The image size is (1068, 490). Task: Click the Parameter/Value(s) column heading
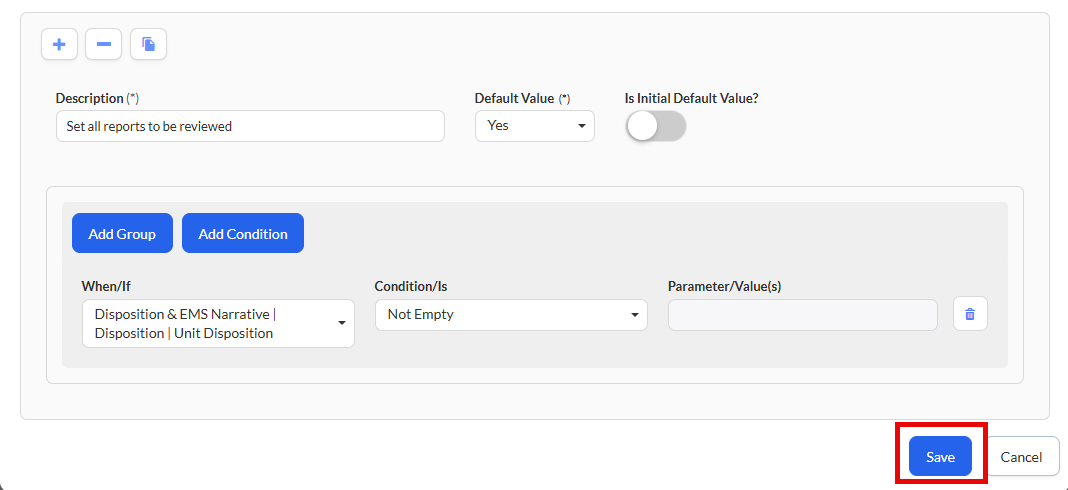(724, 286)
